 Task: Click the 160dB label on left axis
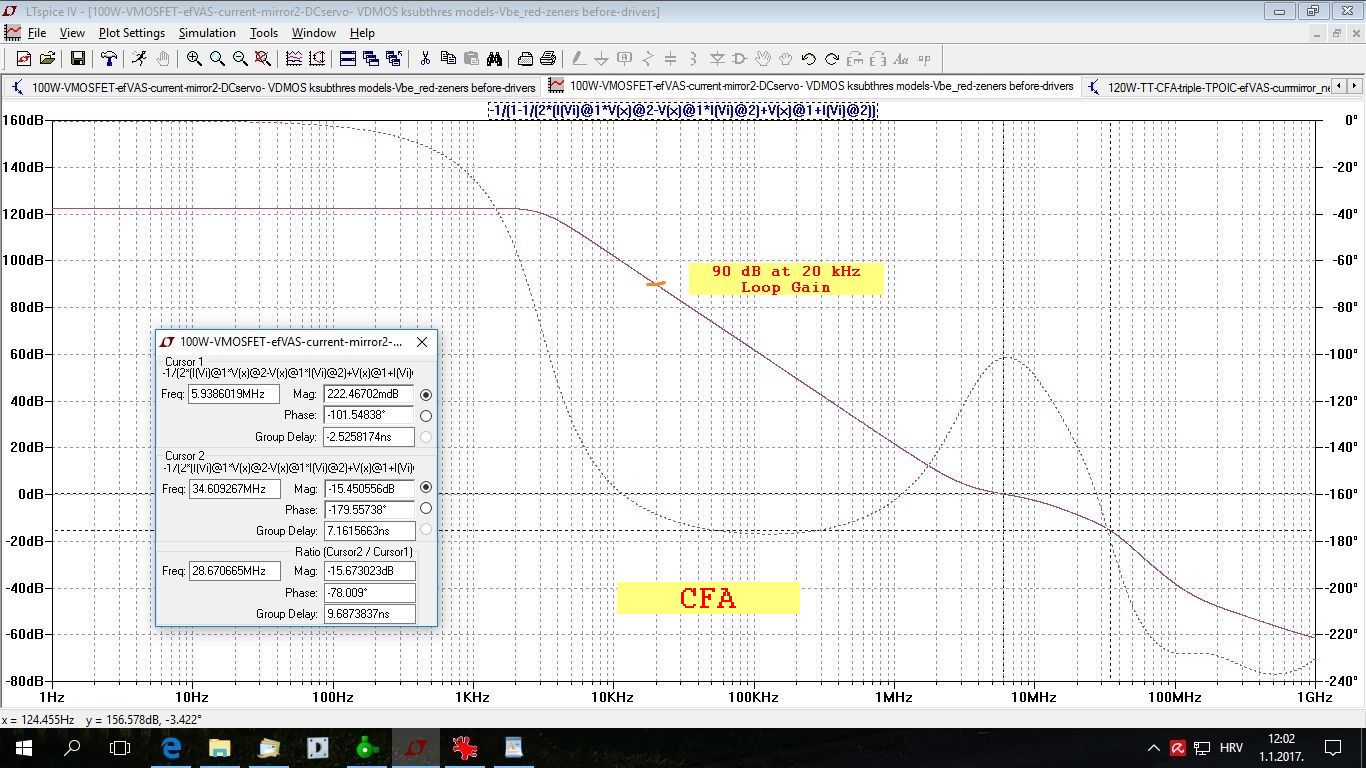coord(23,120)
